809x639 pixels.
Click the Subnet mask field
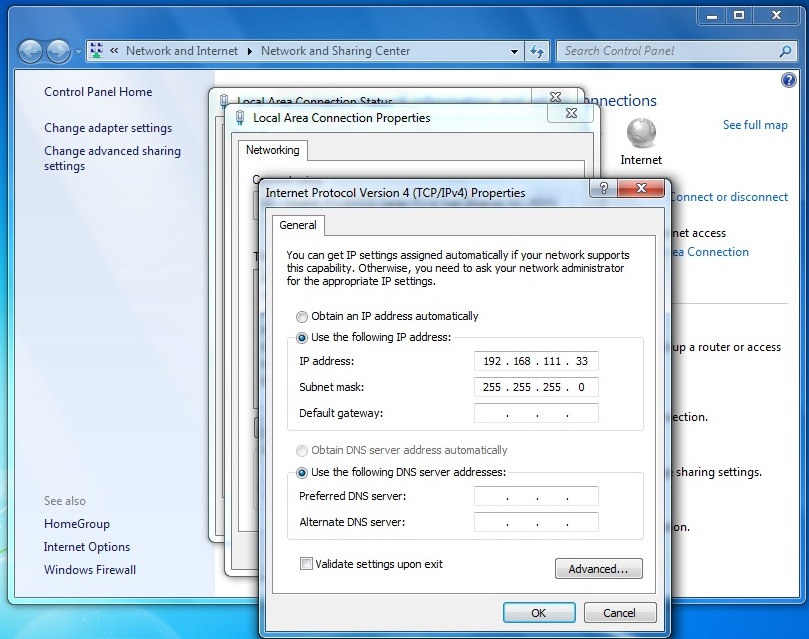point(536,387)
